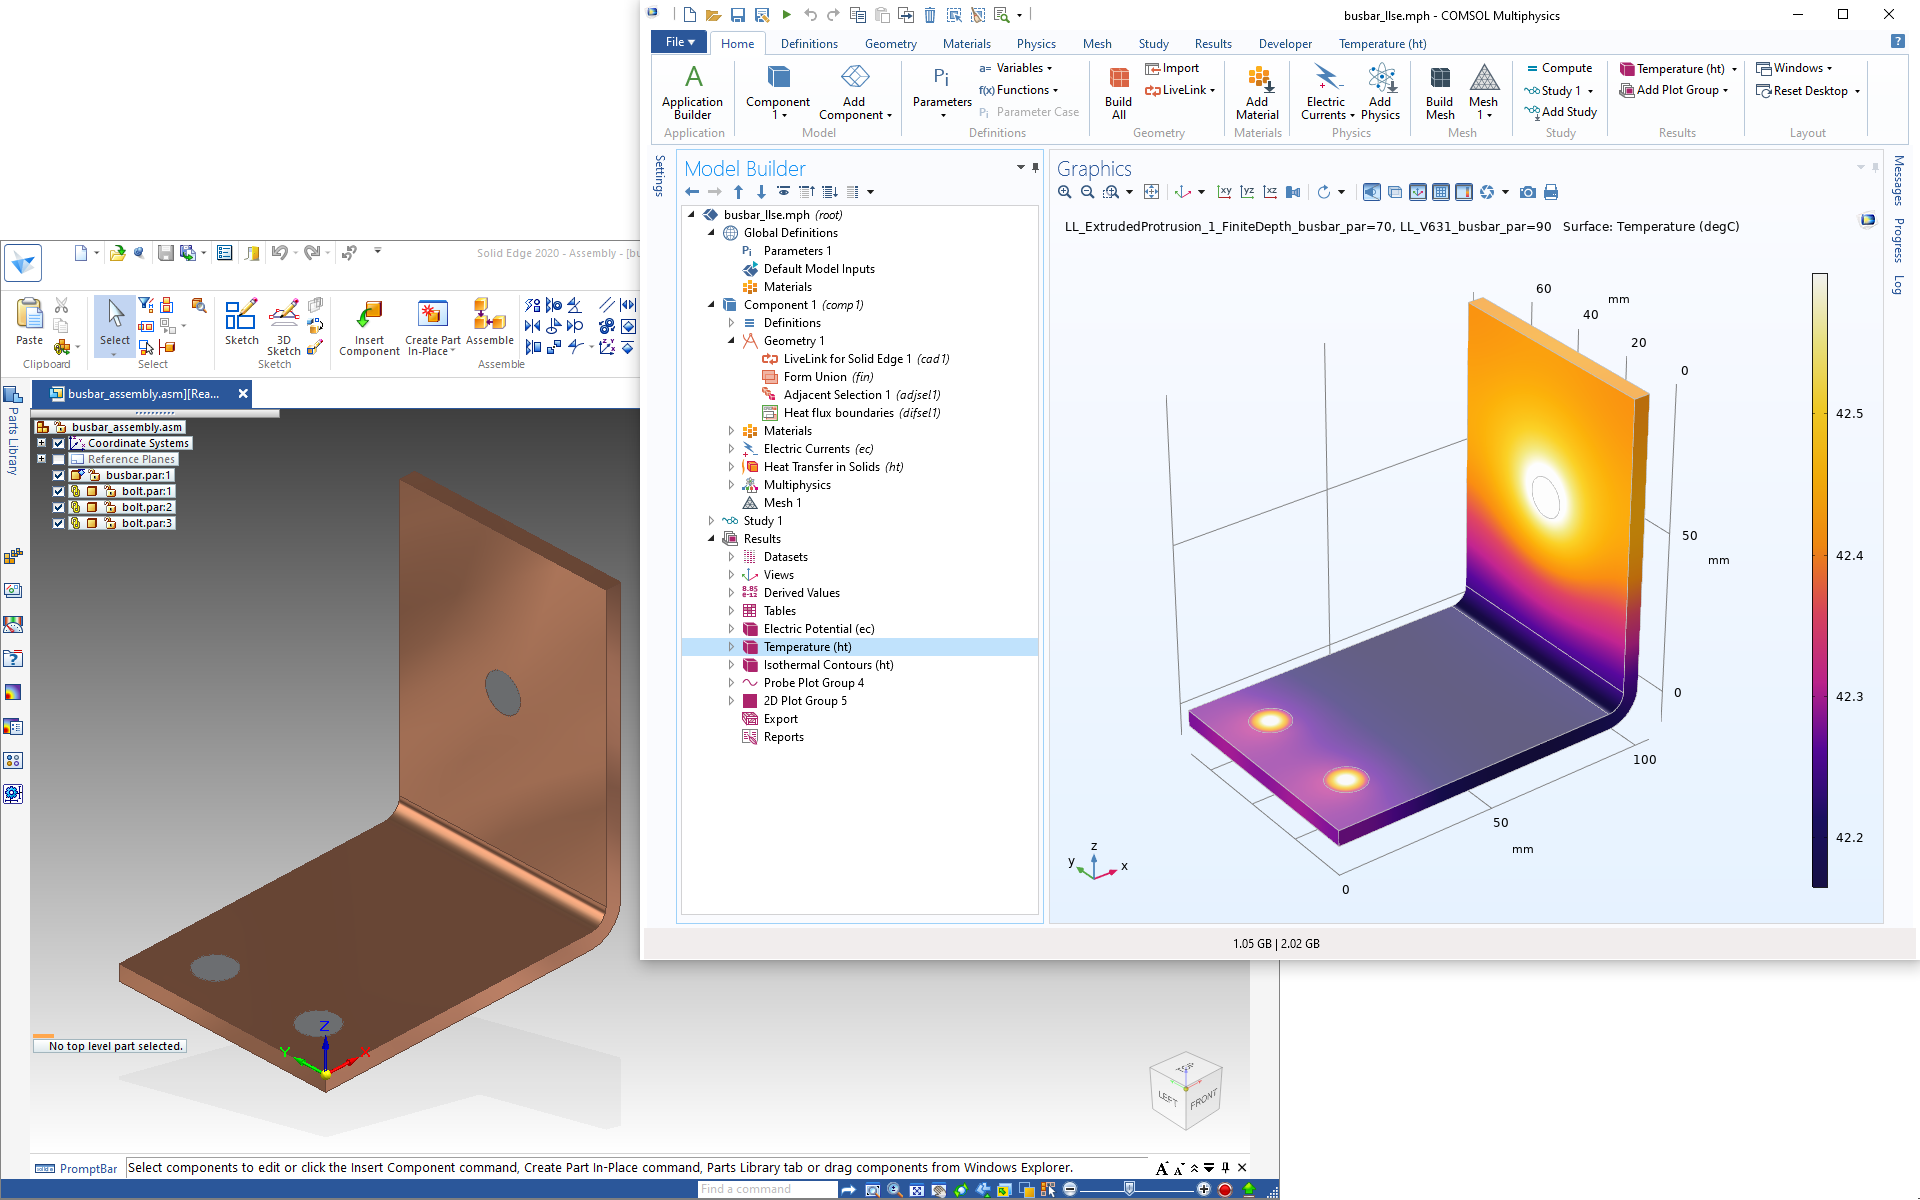Click the Solid Edge application button
The height and width of the screenshot is (1200, 1920).
(22, 263)
